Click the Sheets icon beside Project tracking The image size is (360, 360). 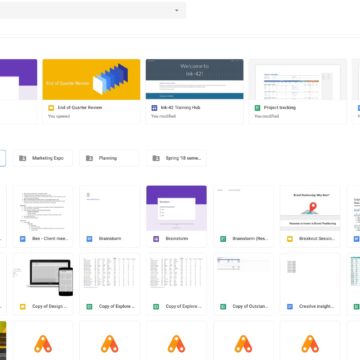(257, 108)
